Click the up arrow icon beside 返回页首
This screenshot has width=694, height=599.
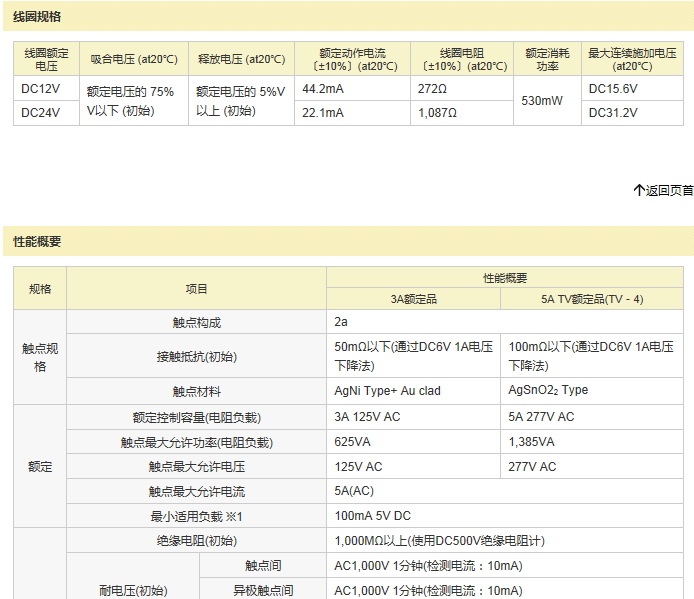638,190
